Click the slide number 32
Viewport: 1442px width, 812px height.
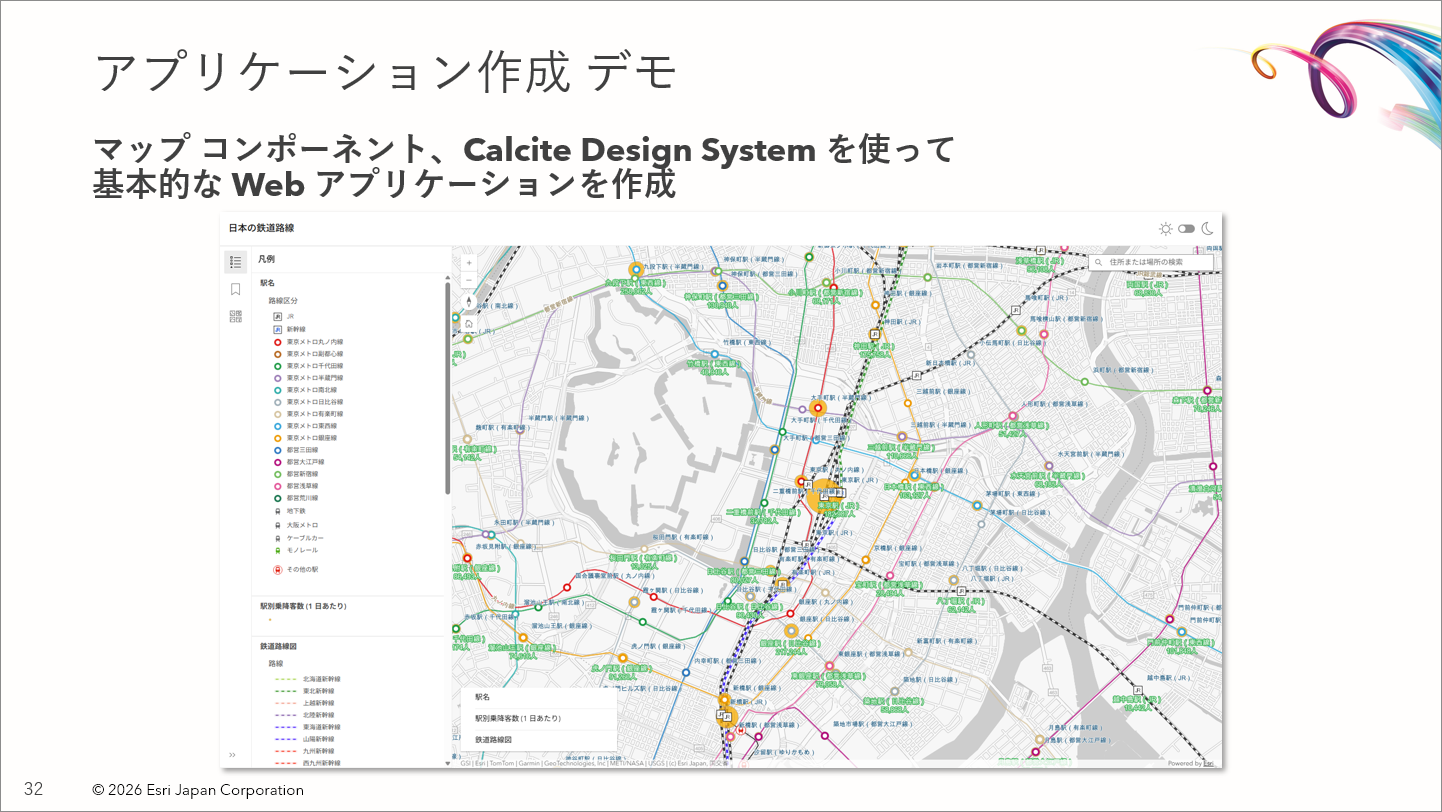(x=33, y=789)
